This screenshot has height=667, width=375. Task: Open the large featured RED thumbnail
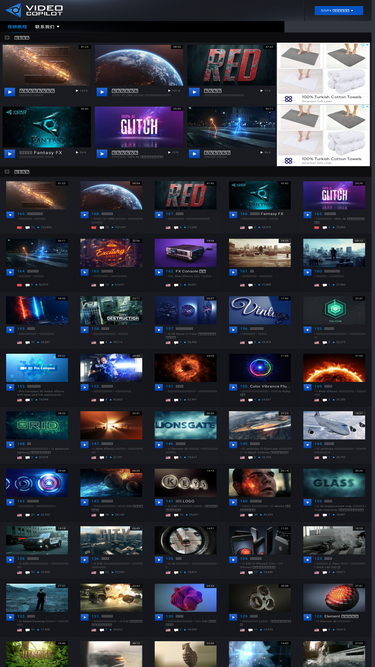pos(231,65)
